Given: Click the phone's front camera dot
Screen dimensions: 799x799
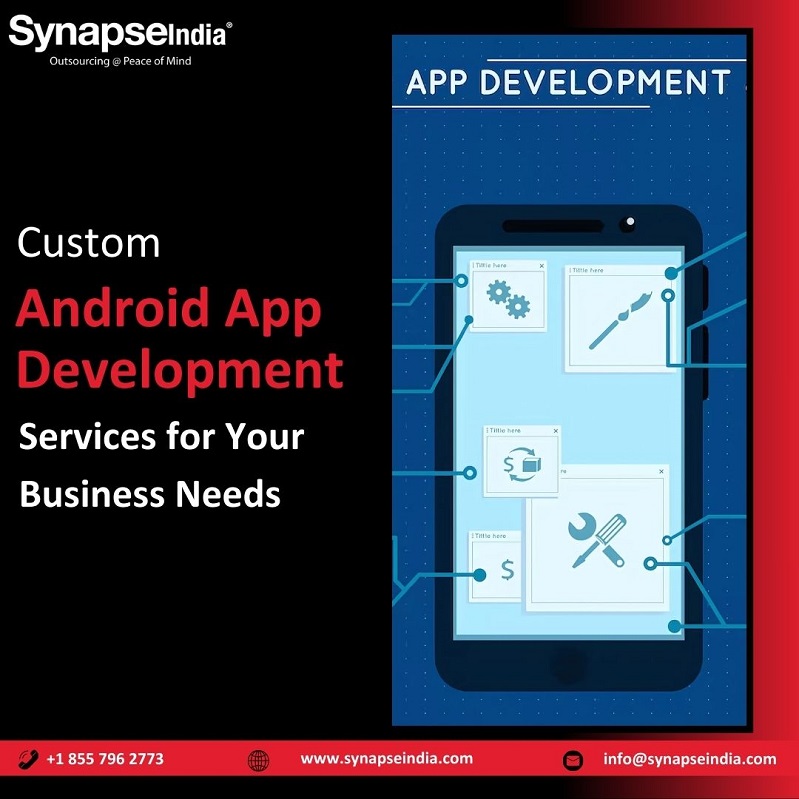Looking at the screenshot, I should pos(628,223).
